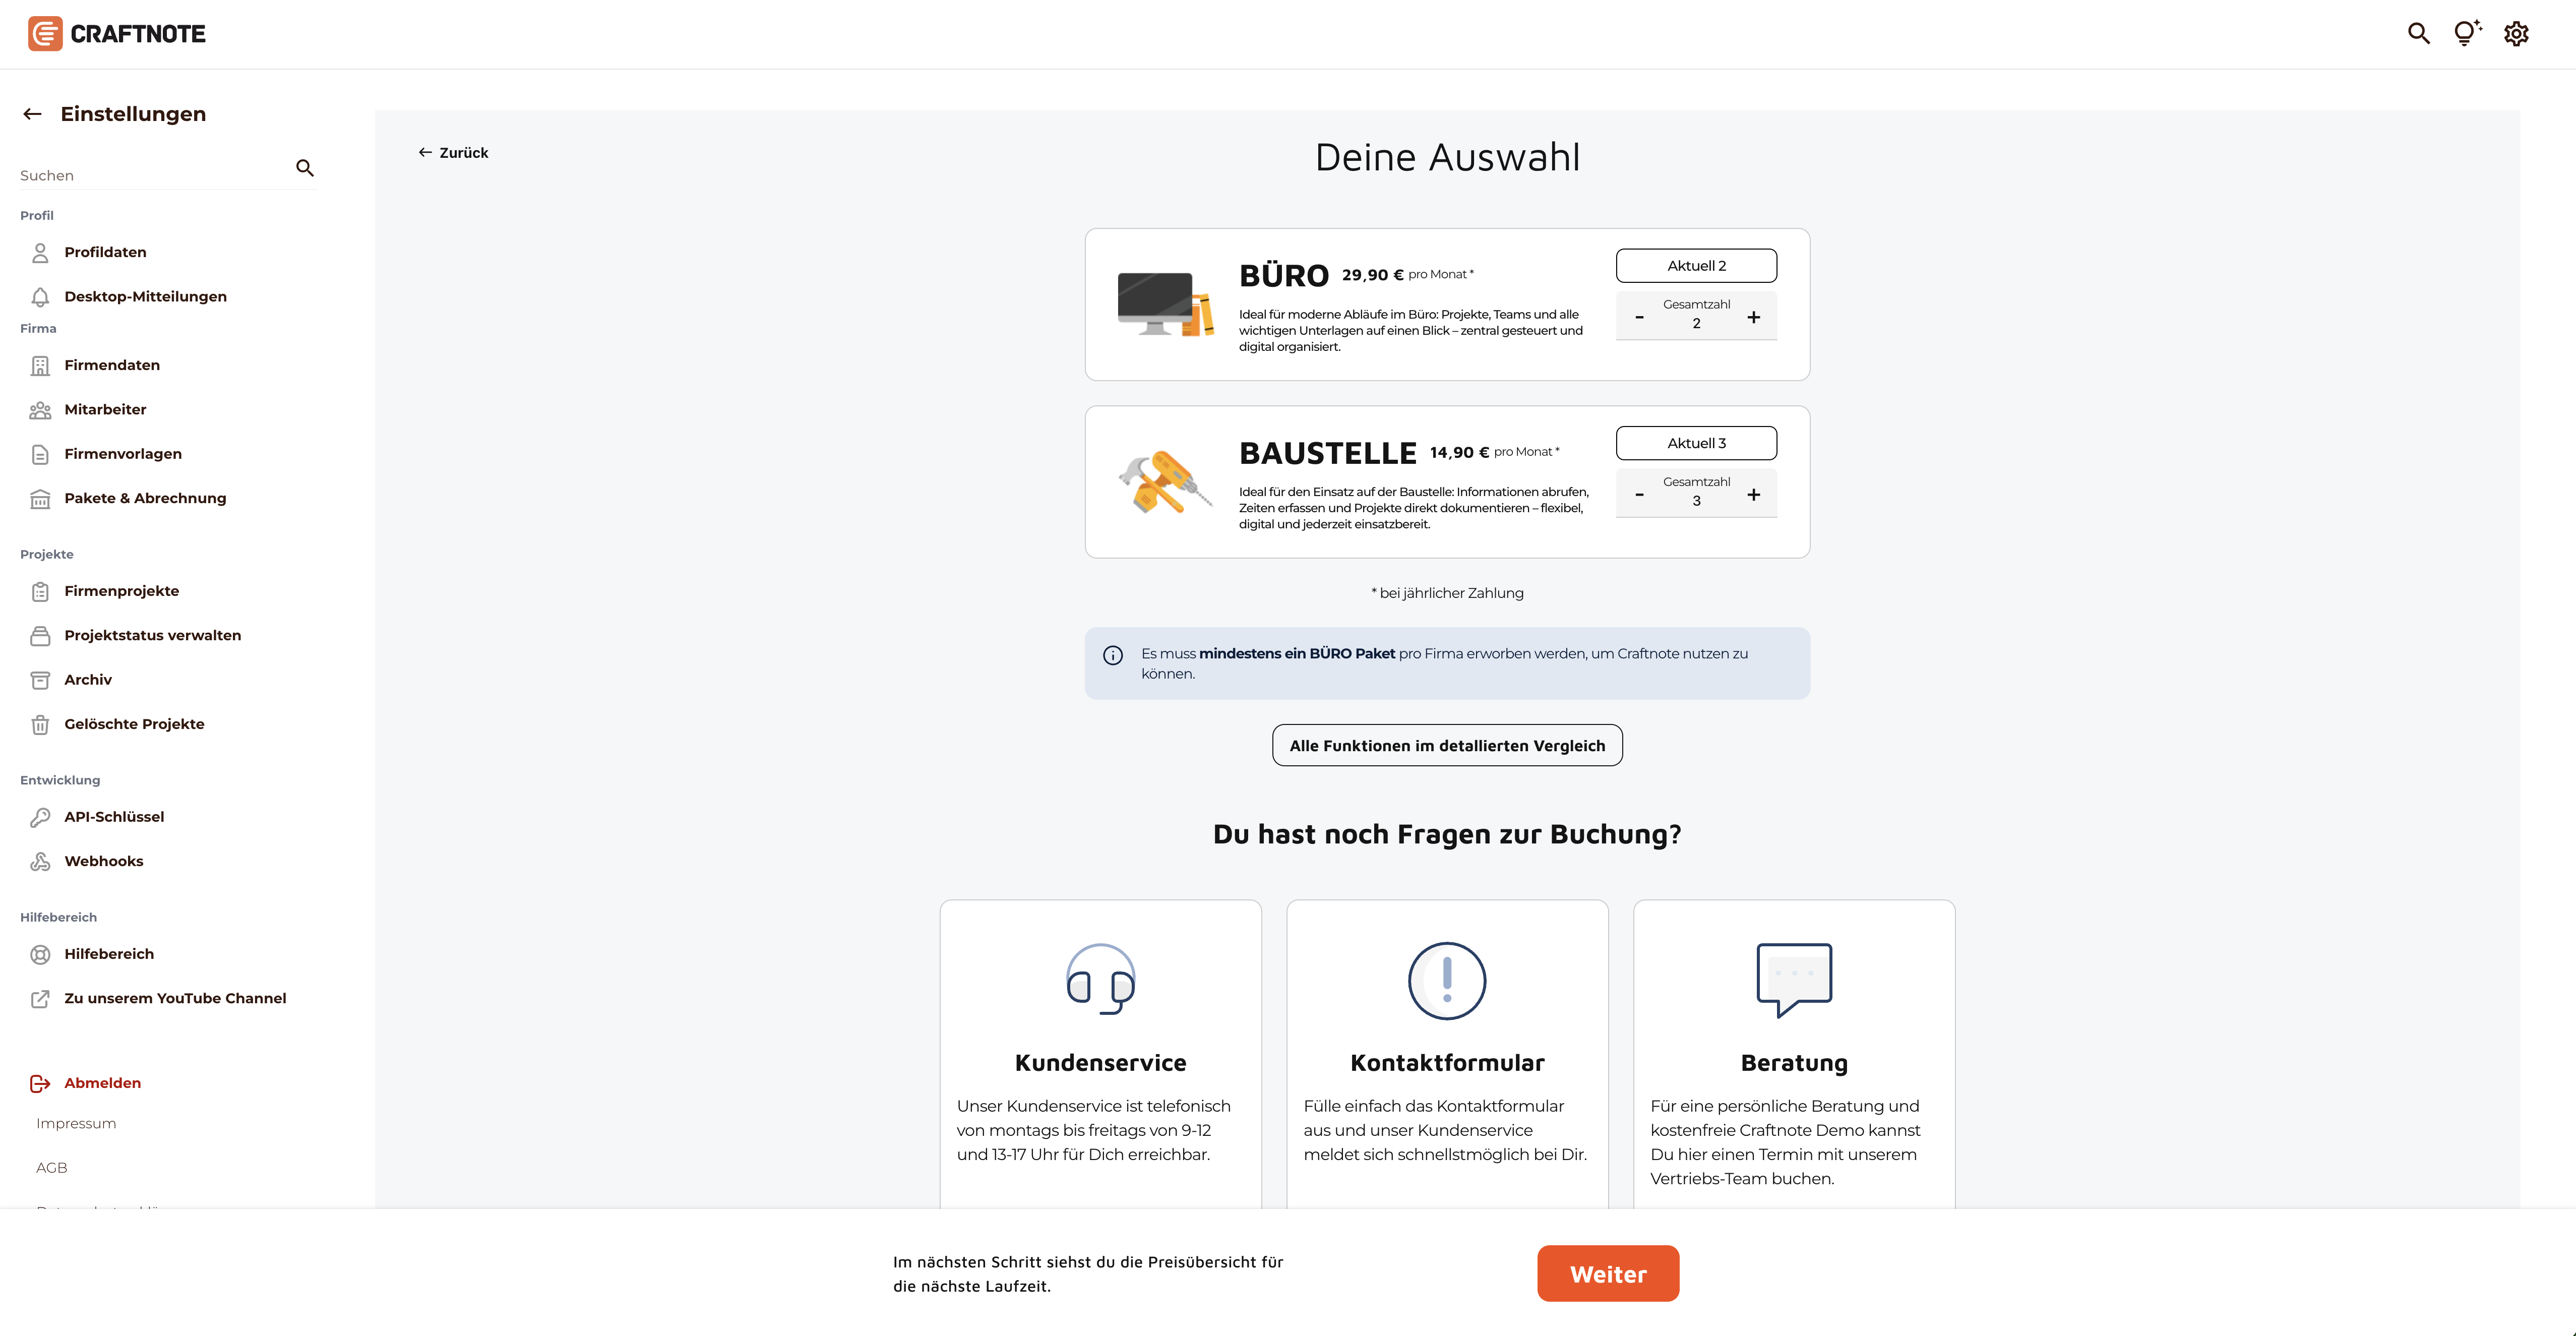2576x1336 pixels.
Task: Click the info icon in BÜRO notice
Action: (1112, 655)
